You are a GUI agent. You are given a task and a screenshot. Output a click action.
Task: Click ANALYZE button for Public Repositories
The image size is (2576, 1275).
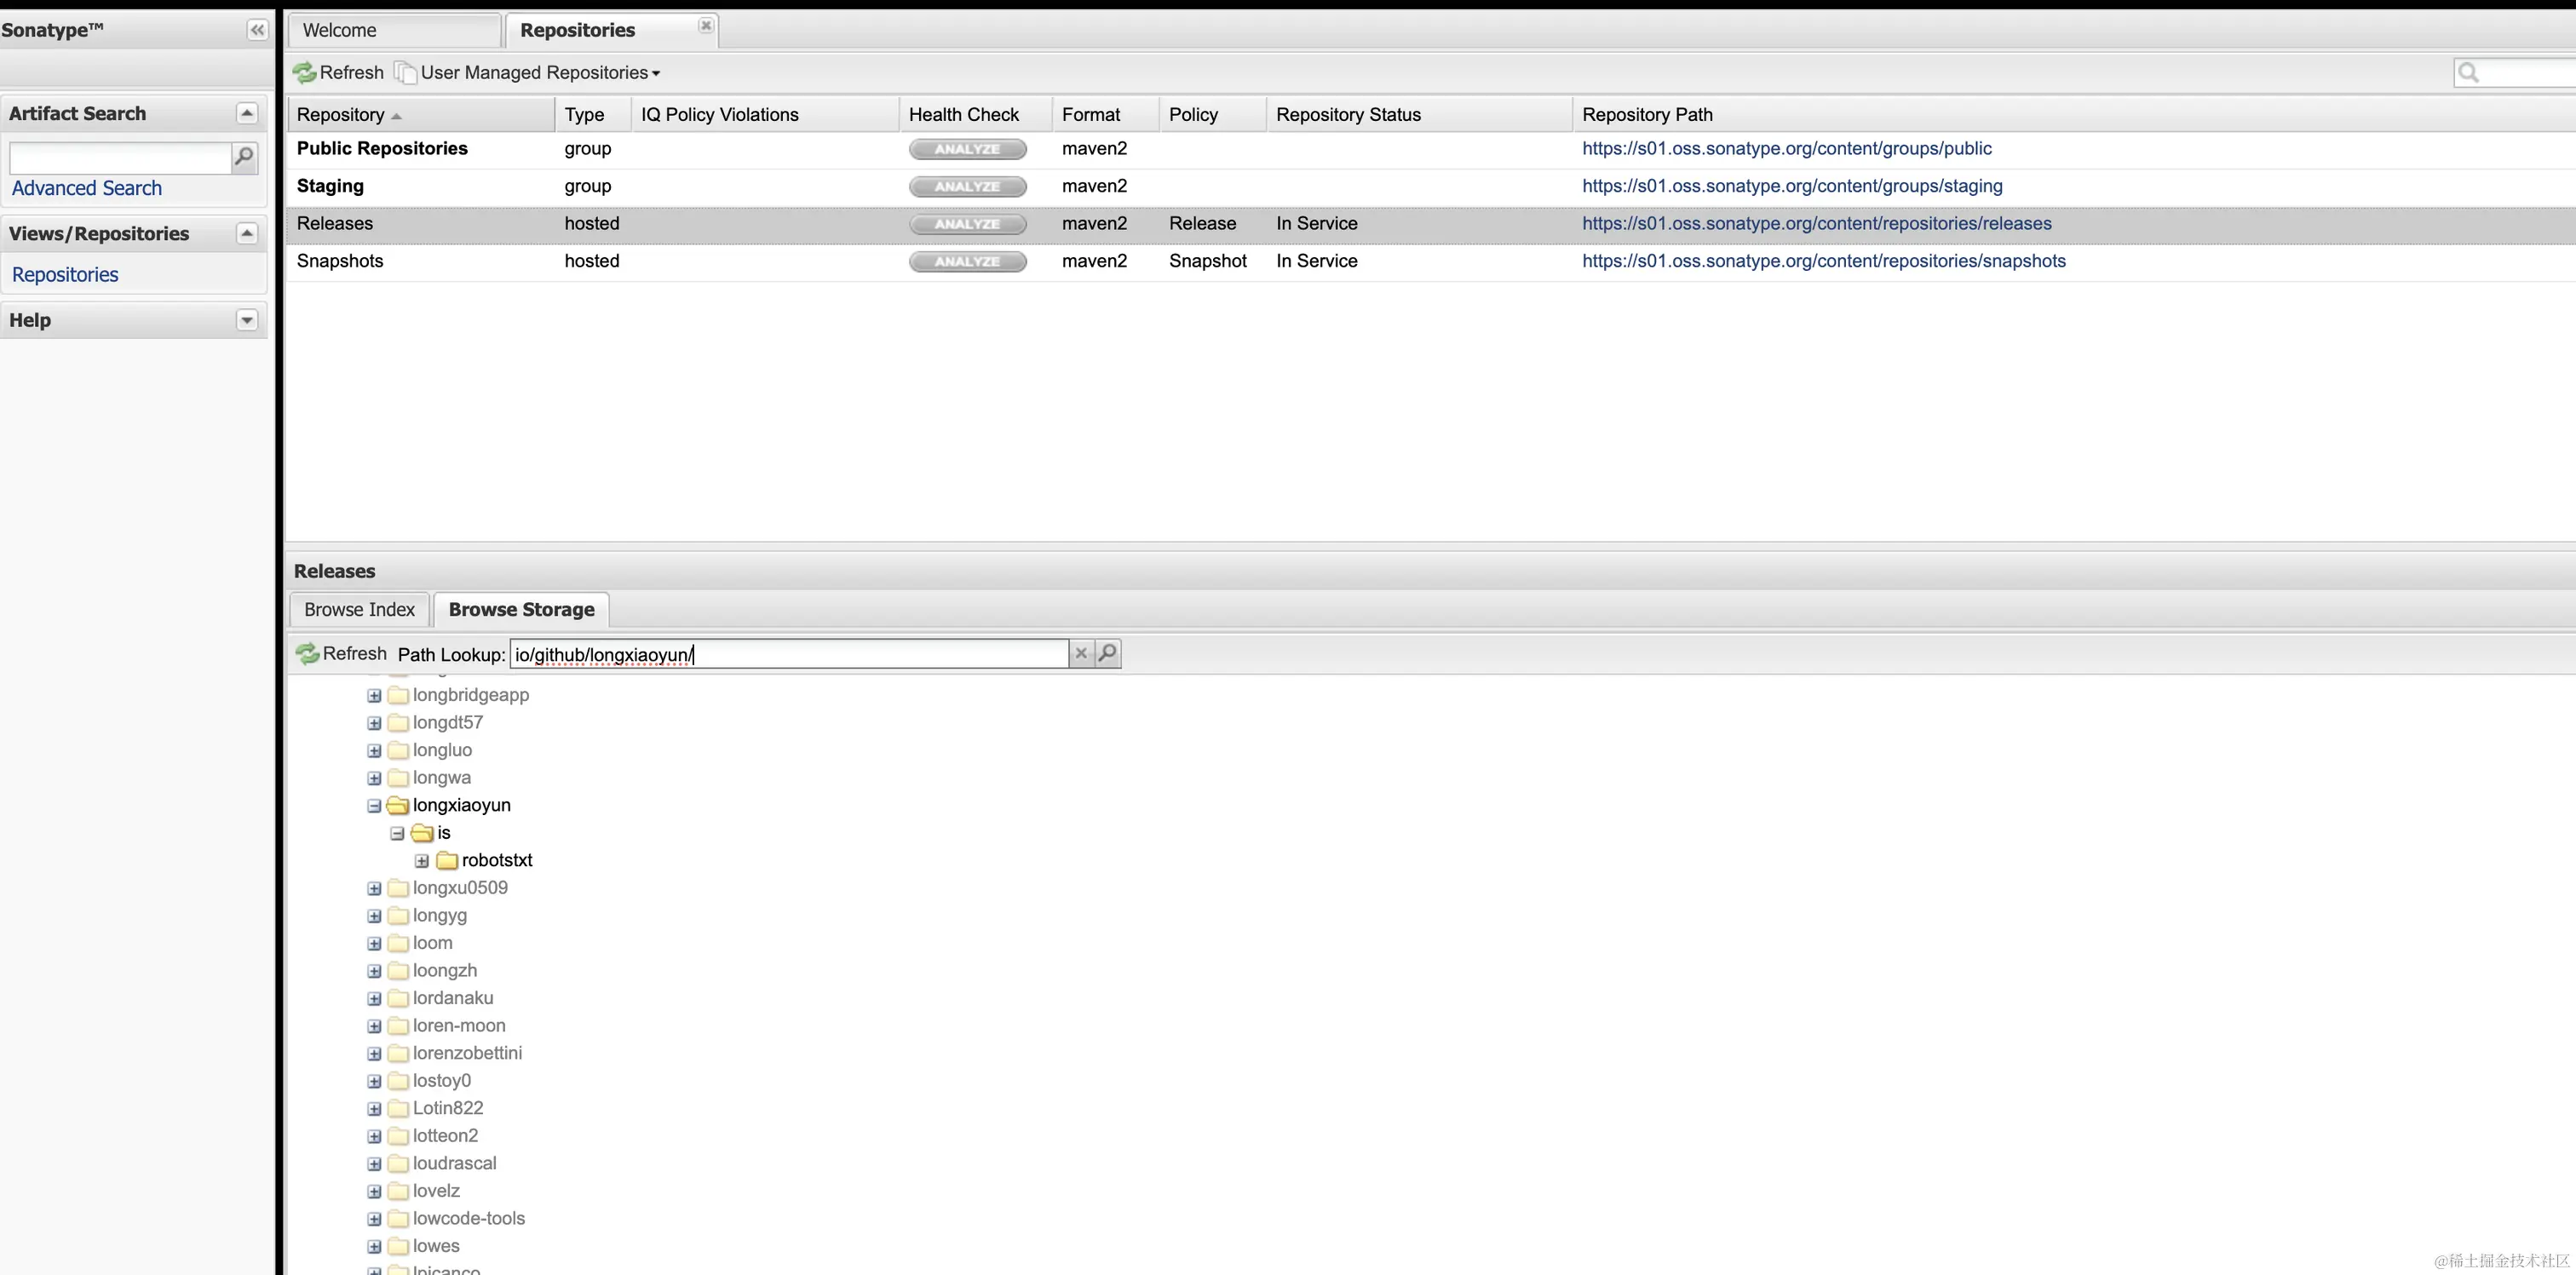pyautogui.click(x=967, y=149)
